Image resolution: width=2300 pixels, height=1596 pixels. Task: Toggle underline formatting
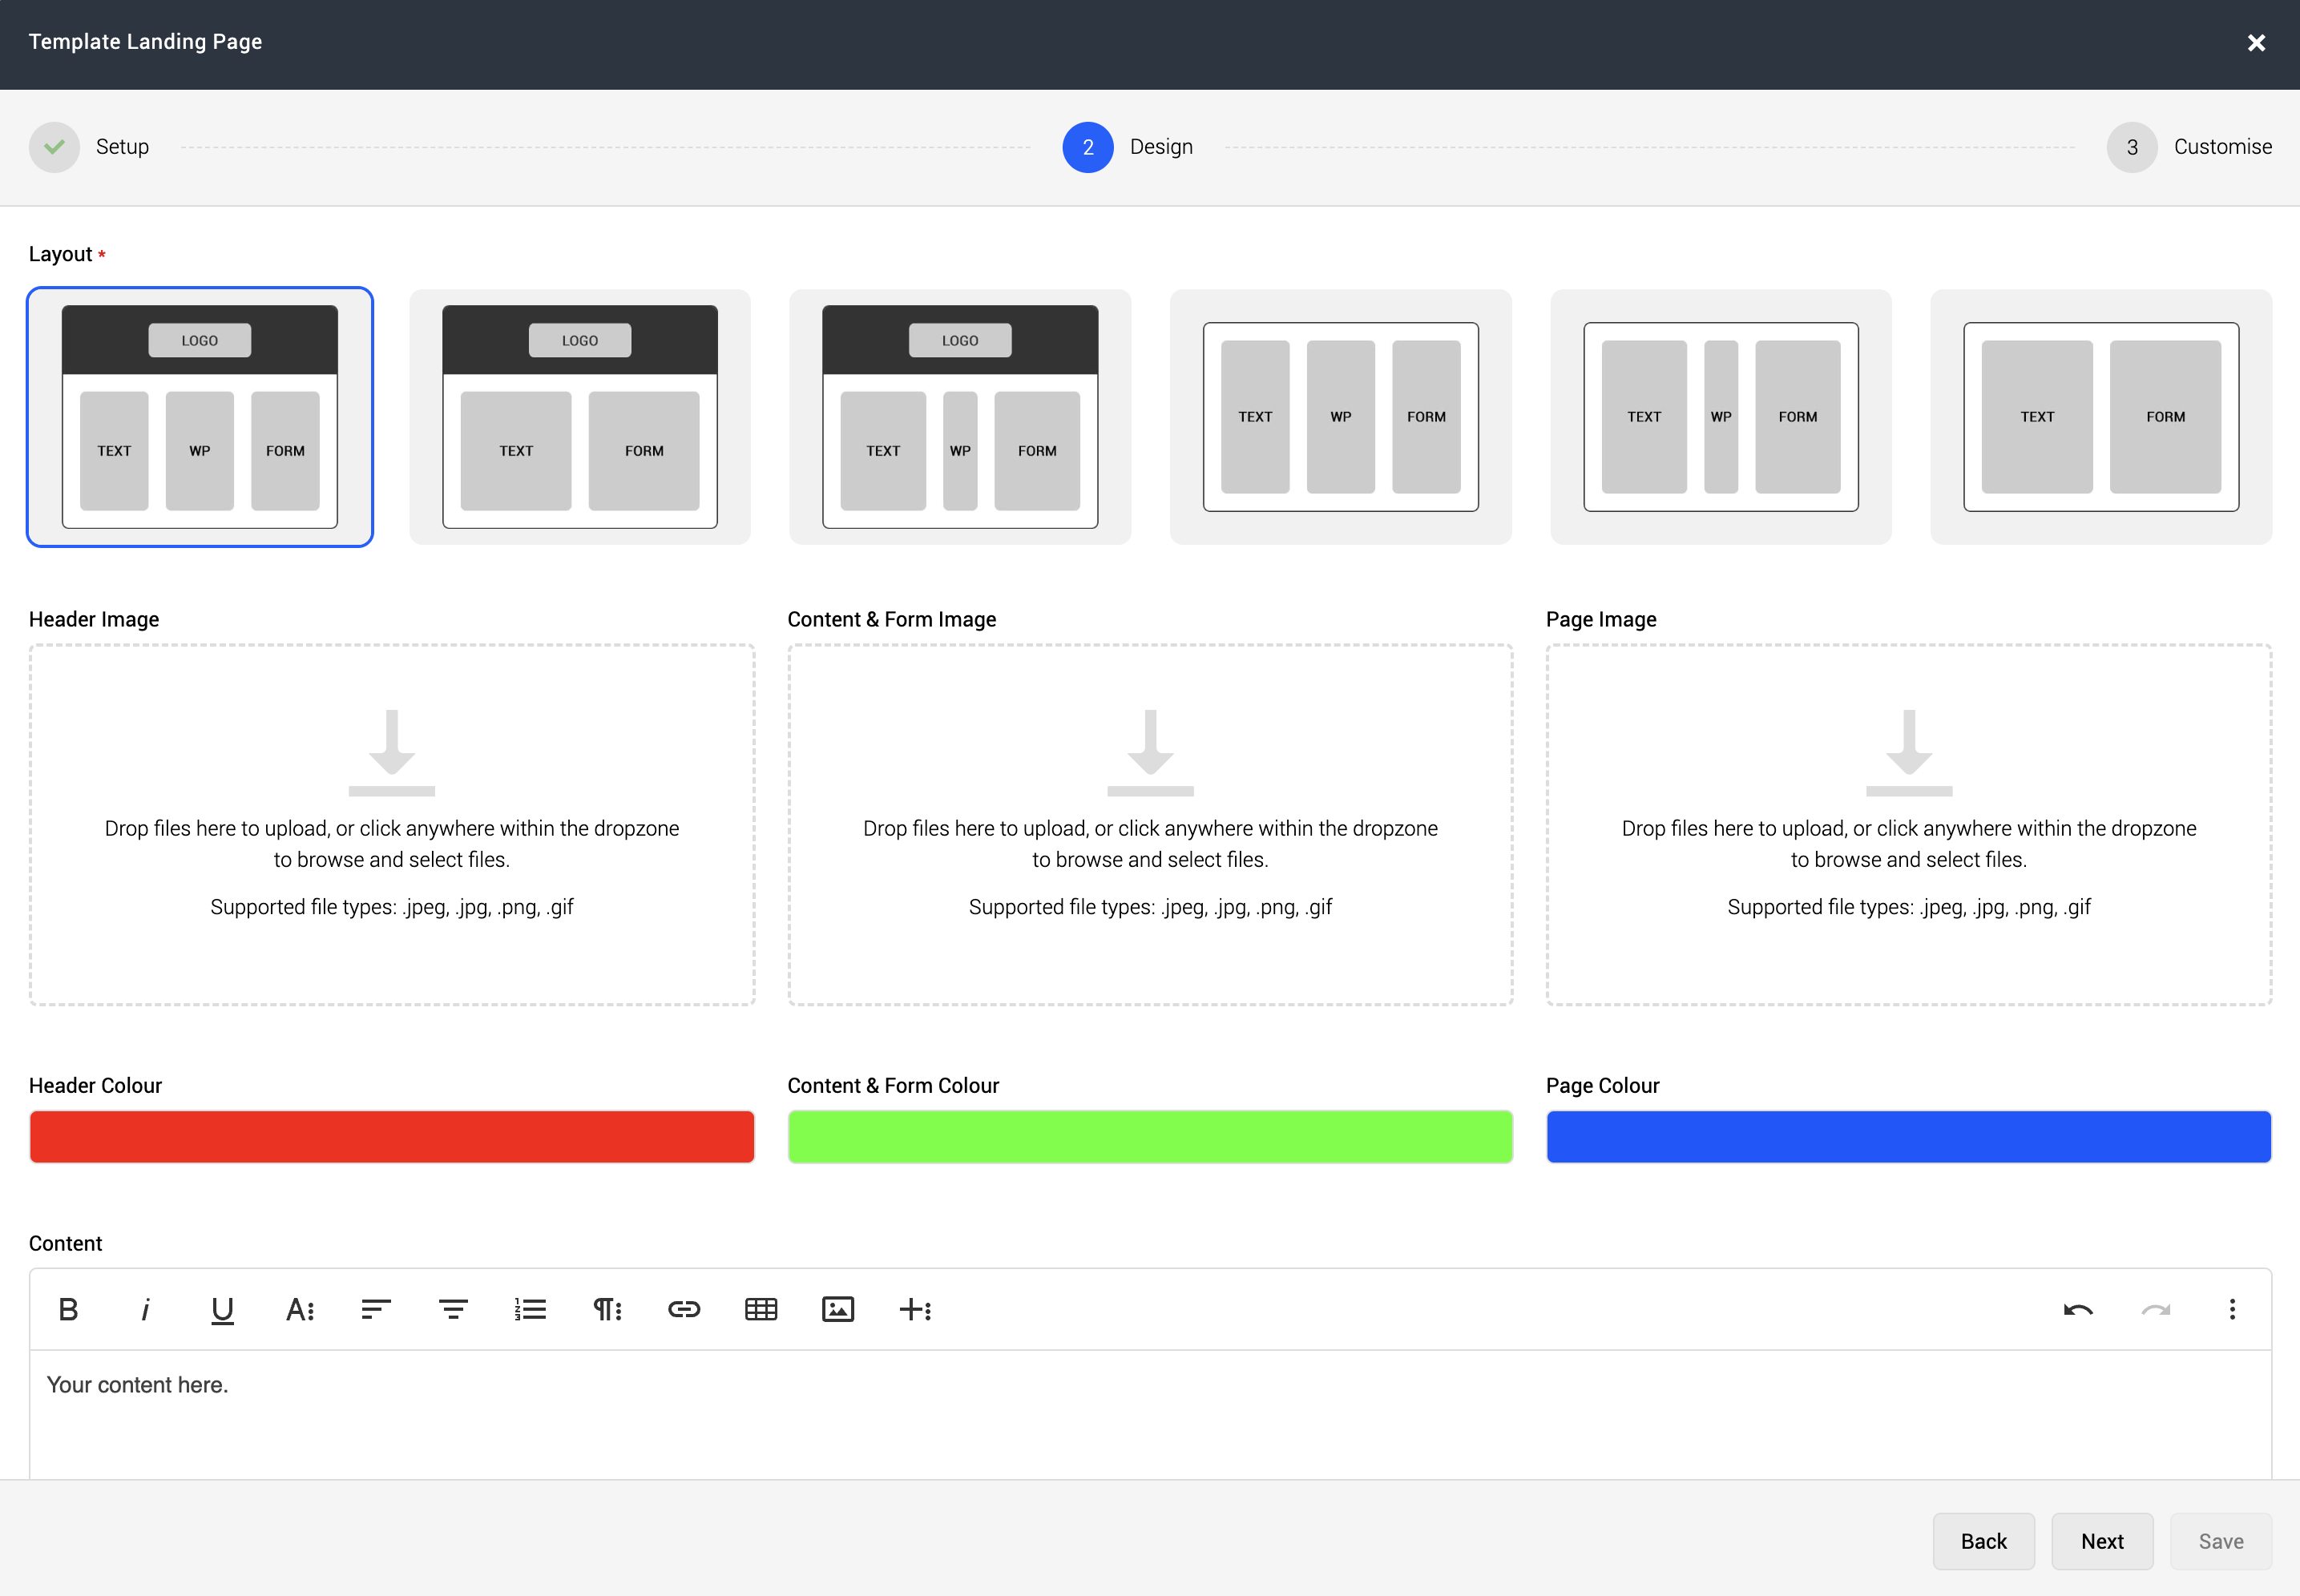(x=222, y=1309)
